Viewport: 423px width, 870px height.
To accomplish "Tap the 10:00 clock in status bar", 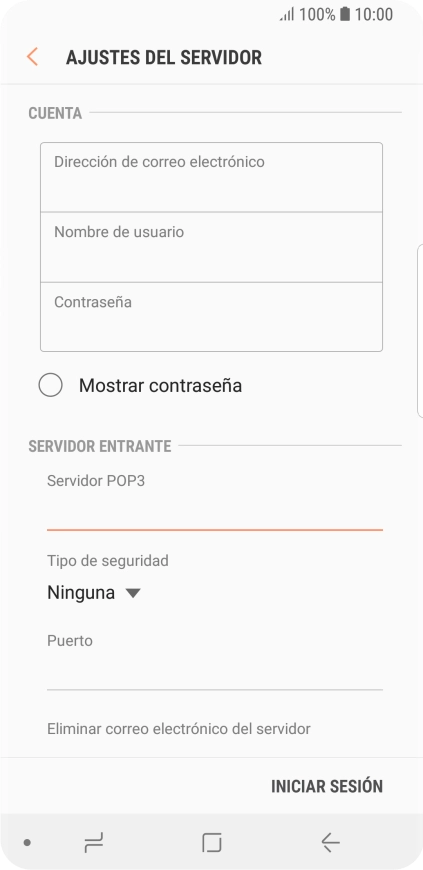I will [374, 14].
